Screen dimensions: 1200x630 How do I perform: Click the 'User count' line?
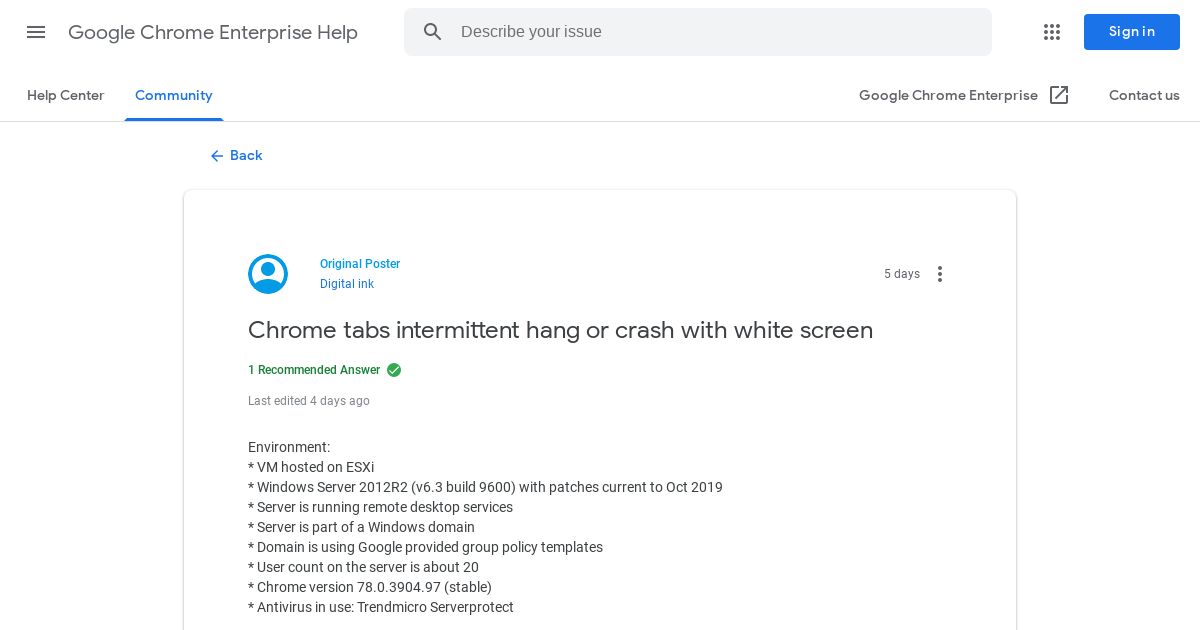[363, 567]
